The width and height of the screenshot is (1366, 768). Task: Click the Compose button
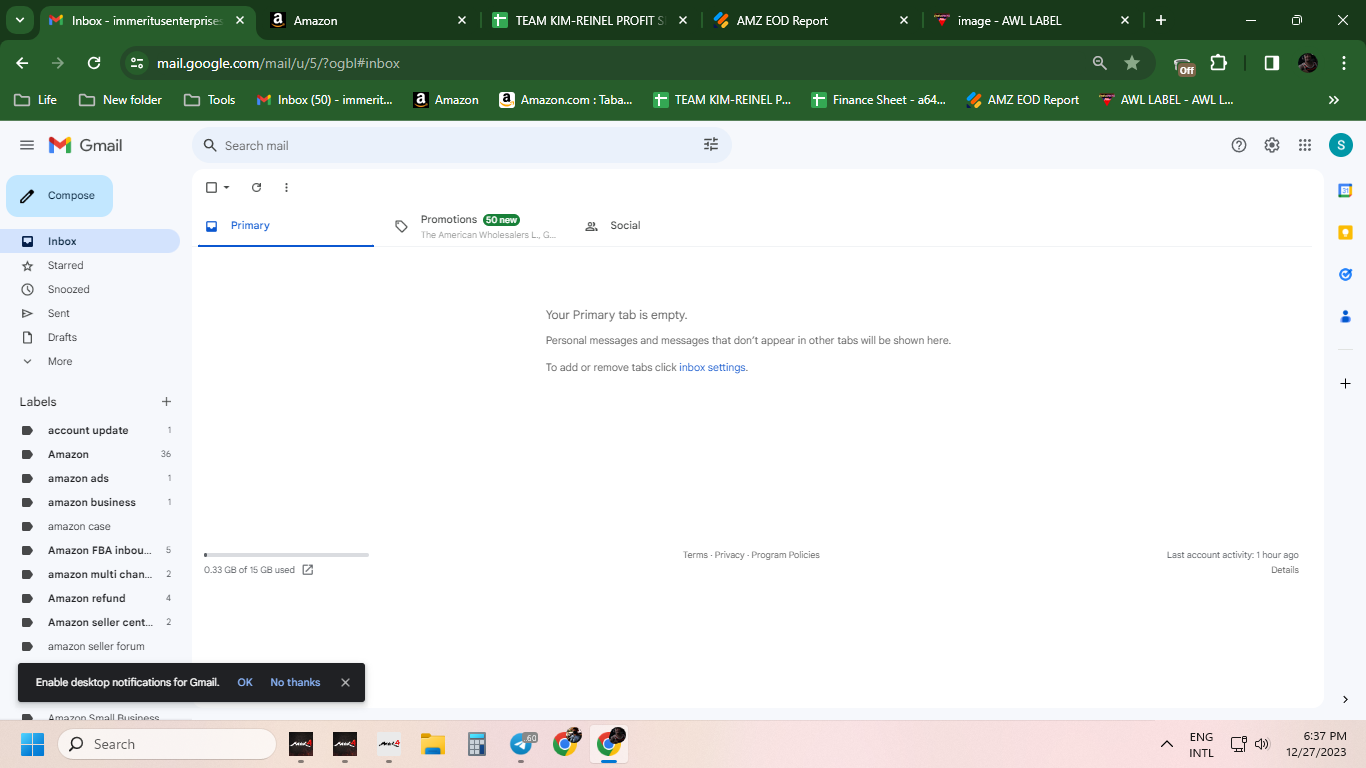click(x=59, y=196)
